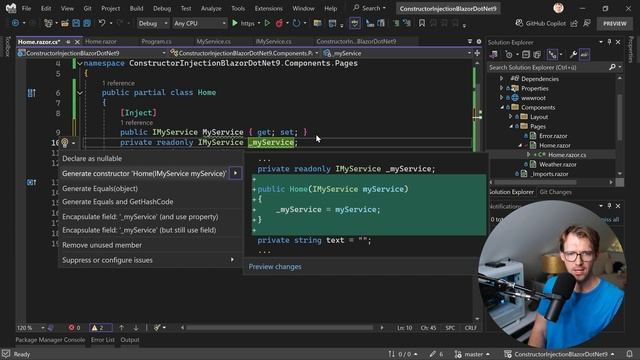The width and height of the screenshot is (640, 360).
Task: Open the Error List tab
Action: 103,340
